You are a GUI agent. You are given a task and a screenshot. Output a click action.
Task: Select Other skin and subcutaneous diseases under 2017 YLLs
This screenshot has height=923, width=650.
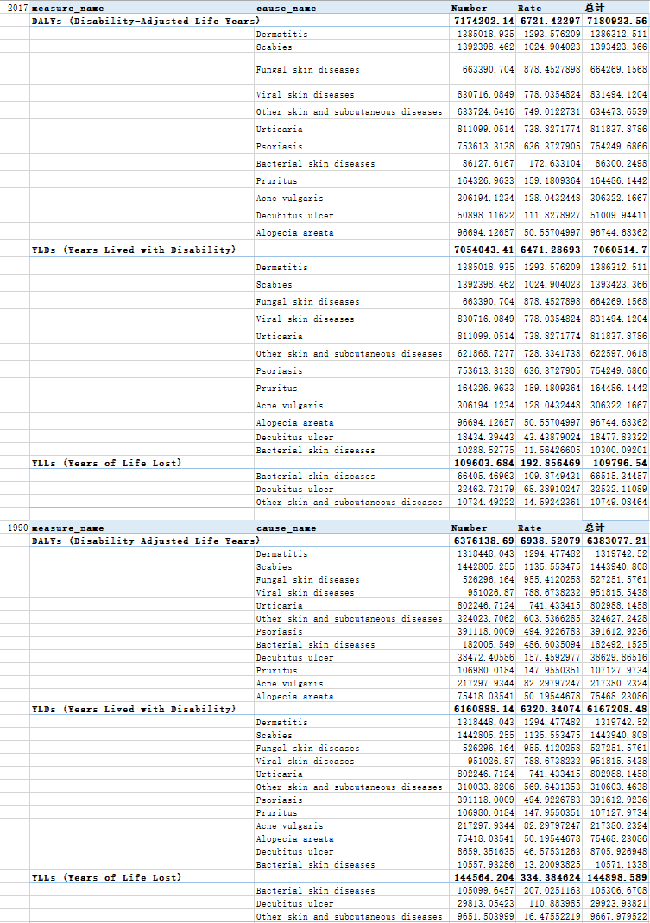coord(349,502)
